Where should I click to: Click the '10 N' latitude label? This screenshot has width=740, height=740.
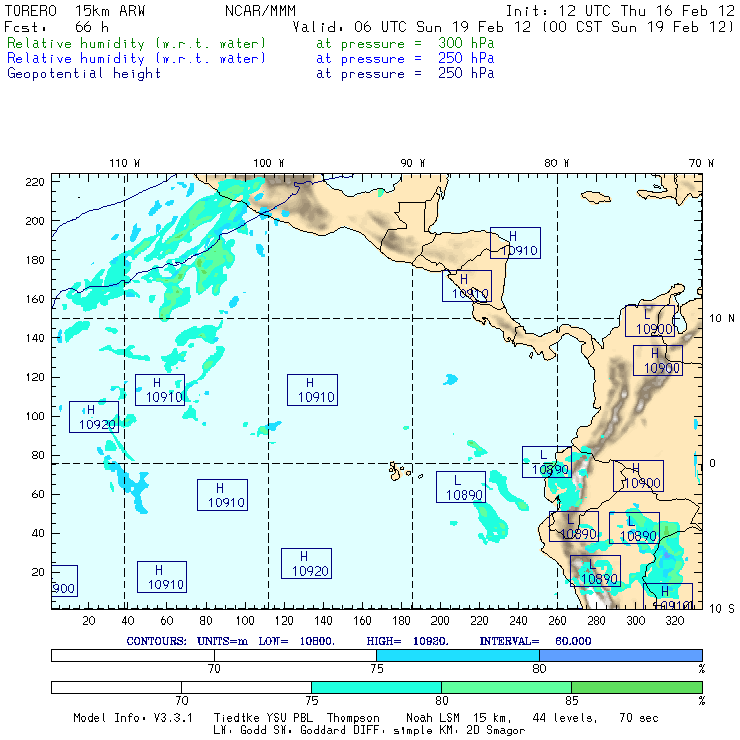tap(722, 319)
